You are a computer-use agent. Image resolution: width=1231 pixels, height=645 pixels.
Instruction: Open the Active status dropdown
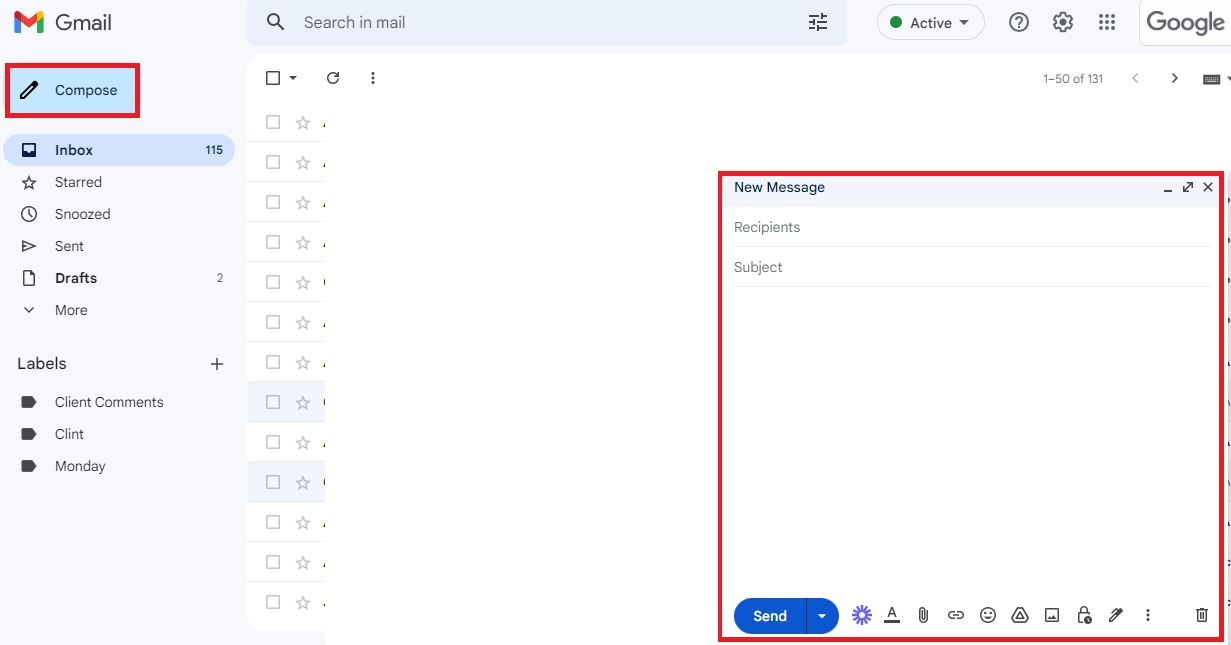[930, 22]
